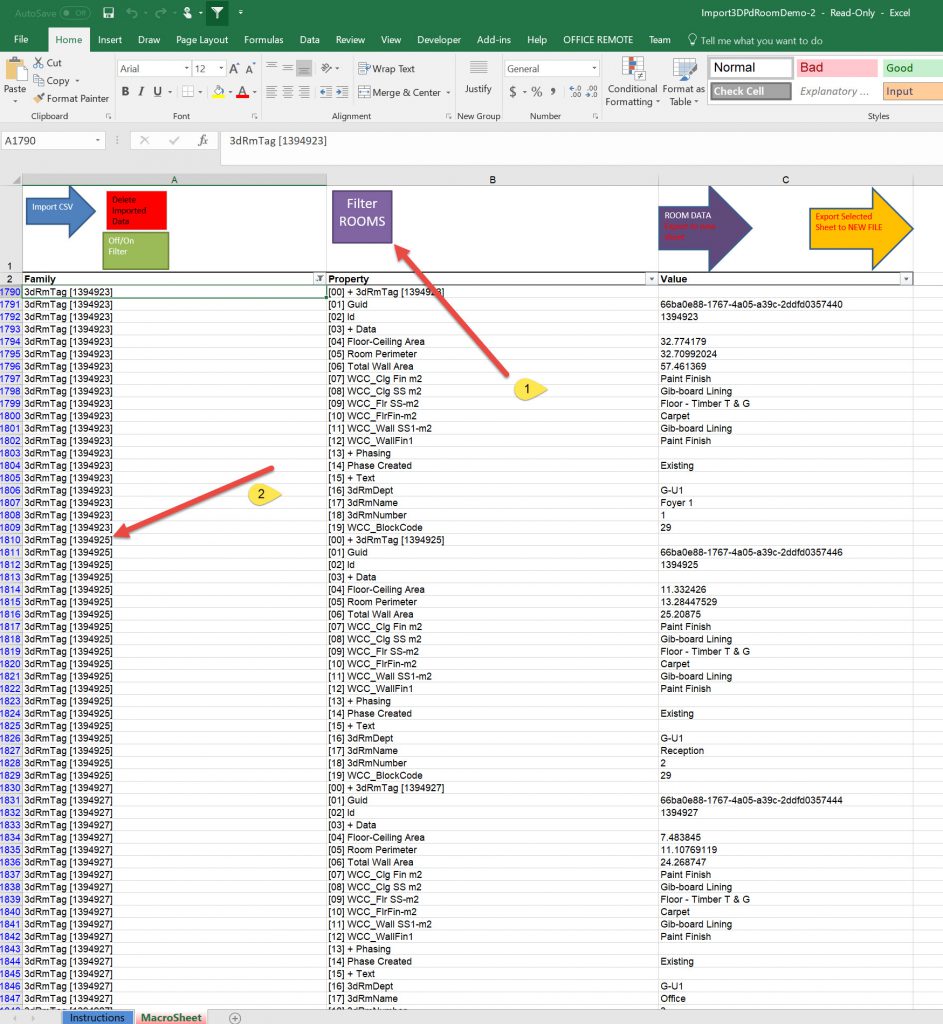Toggle the AutoSave switch

coord(74,14)
